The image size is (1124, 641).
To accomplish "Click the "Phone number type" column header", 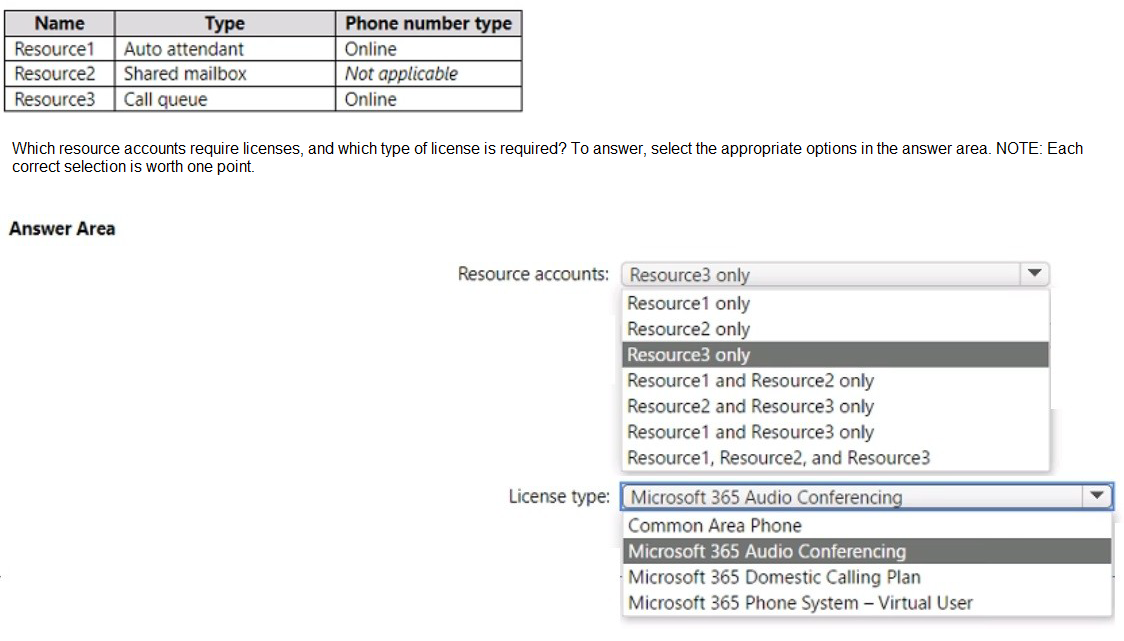I will tap(428, 23).
